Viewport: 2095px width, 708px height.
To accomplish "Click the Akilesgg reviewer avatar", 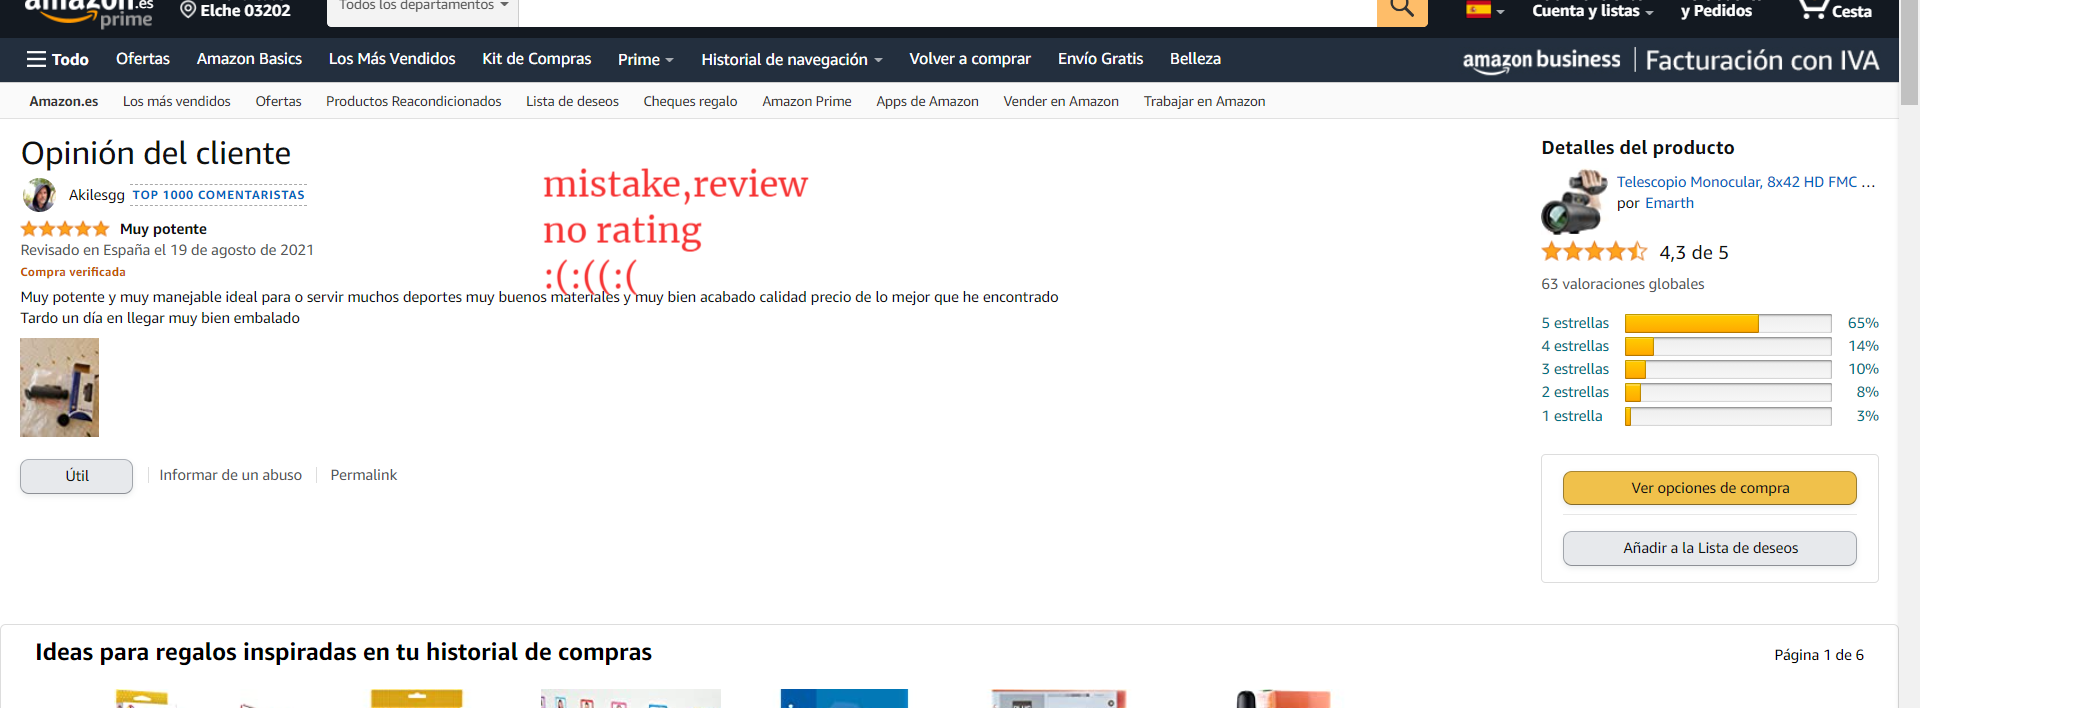I will point(40,195).
